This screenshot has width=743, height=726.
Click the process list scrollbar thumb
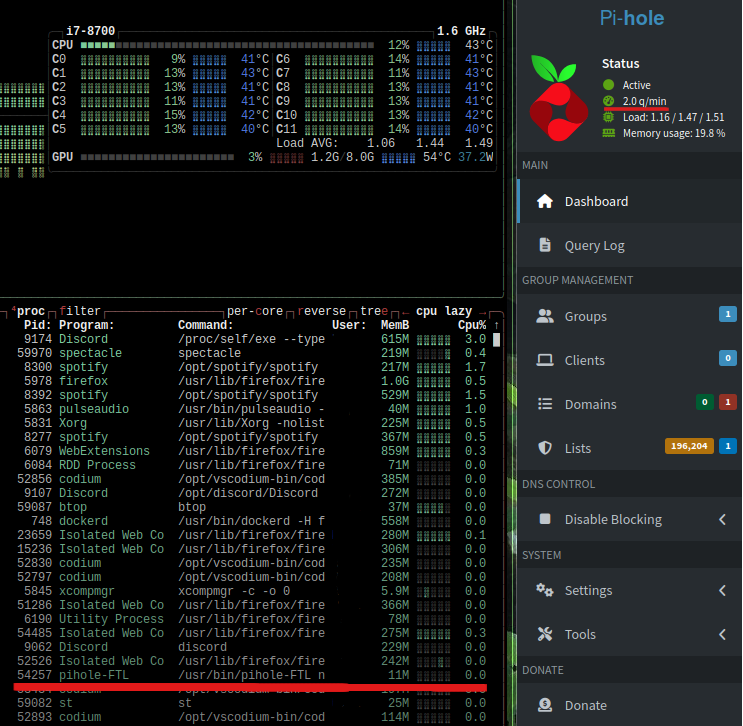pyautogui.click(x=496, y=340)
